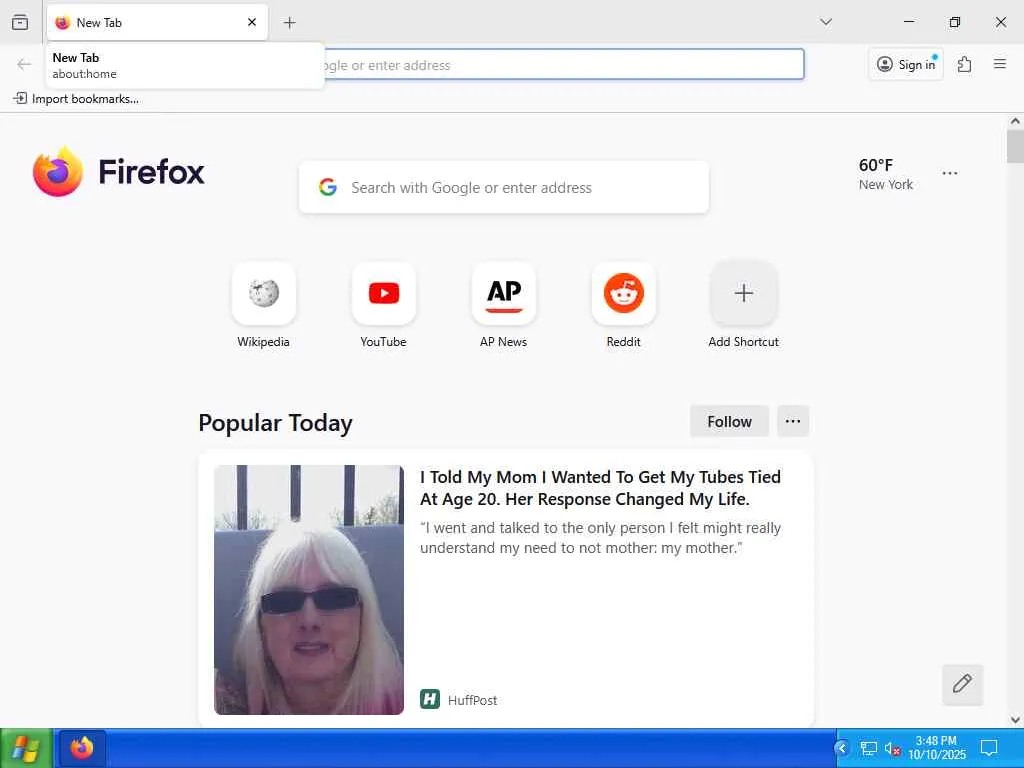The image size is (1024, 768).
Task: Click the Wikipedia label under its tile
Action: tap(263, 342)
